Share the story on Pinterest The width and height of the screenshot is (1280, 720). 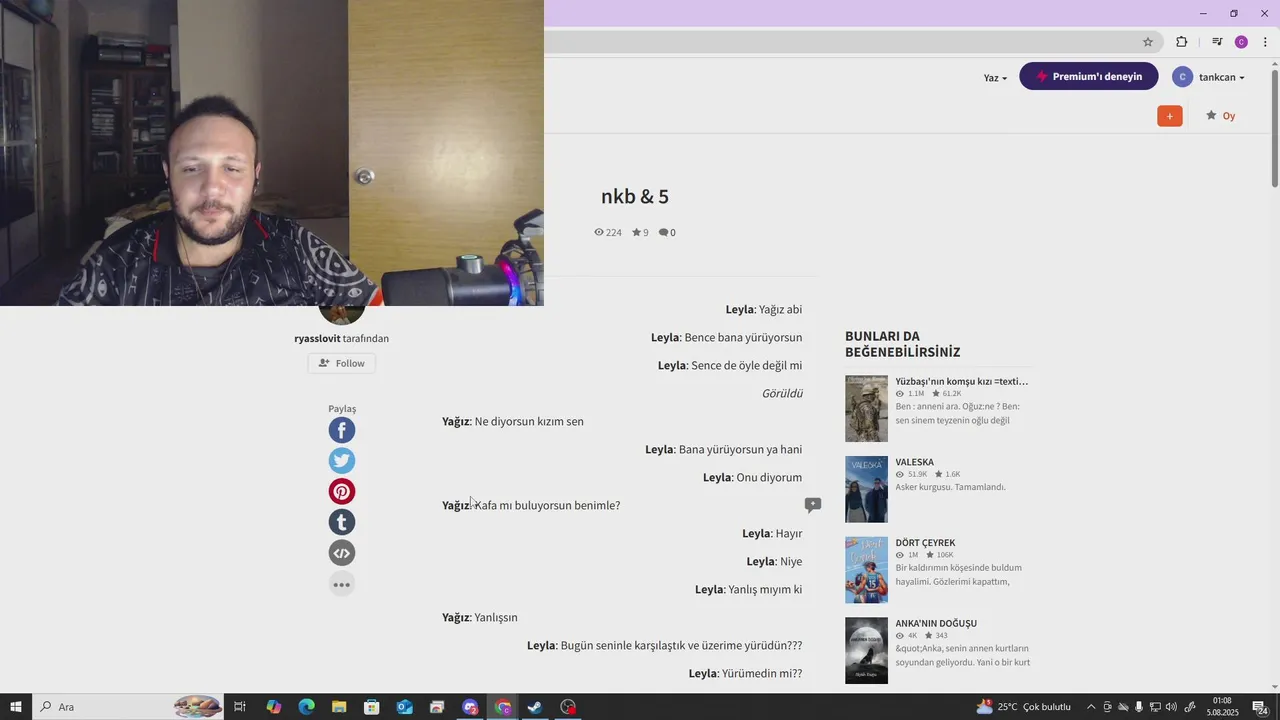[342, 491]
